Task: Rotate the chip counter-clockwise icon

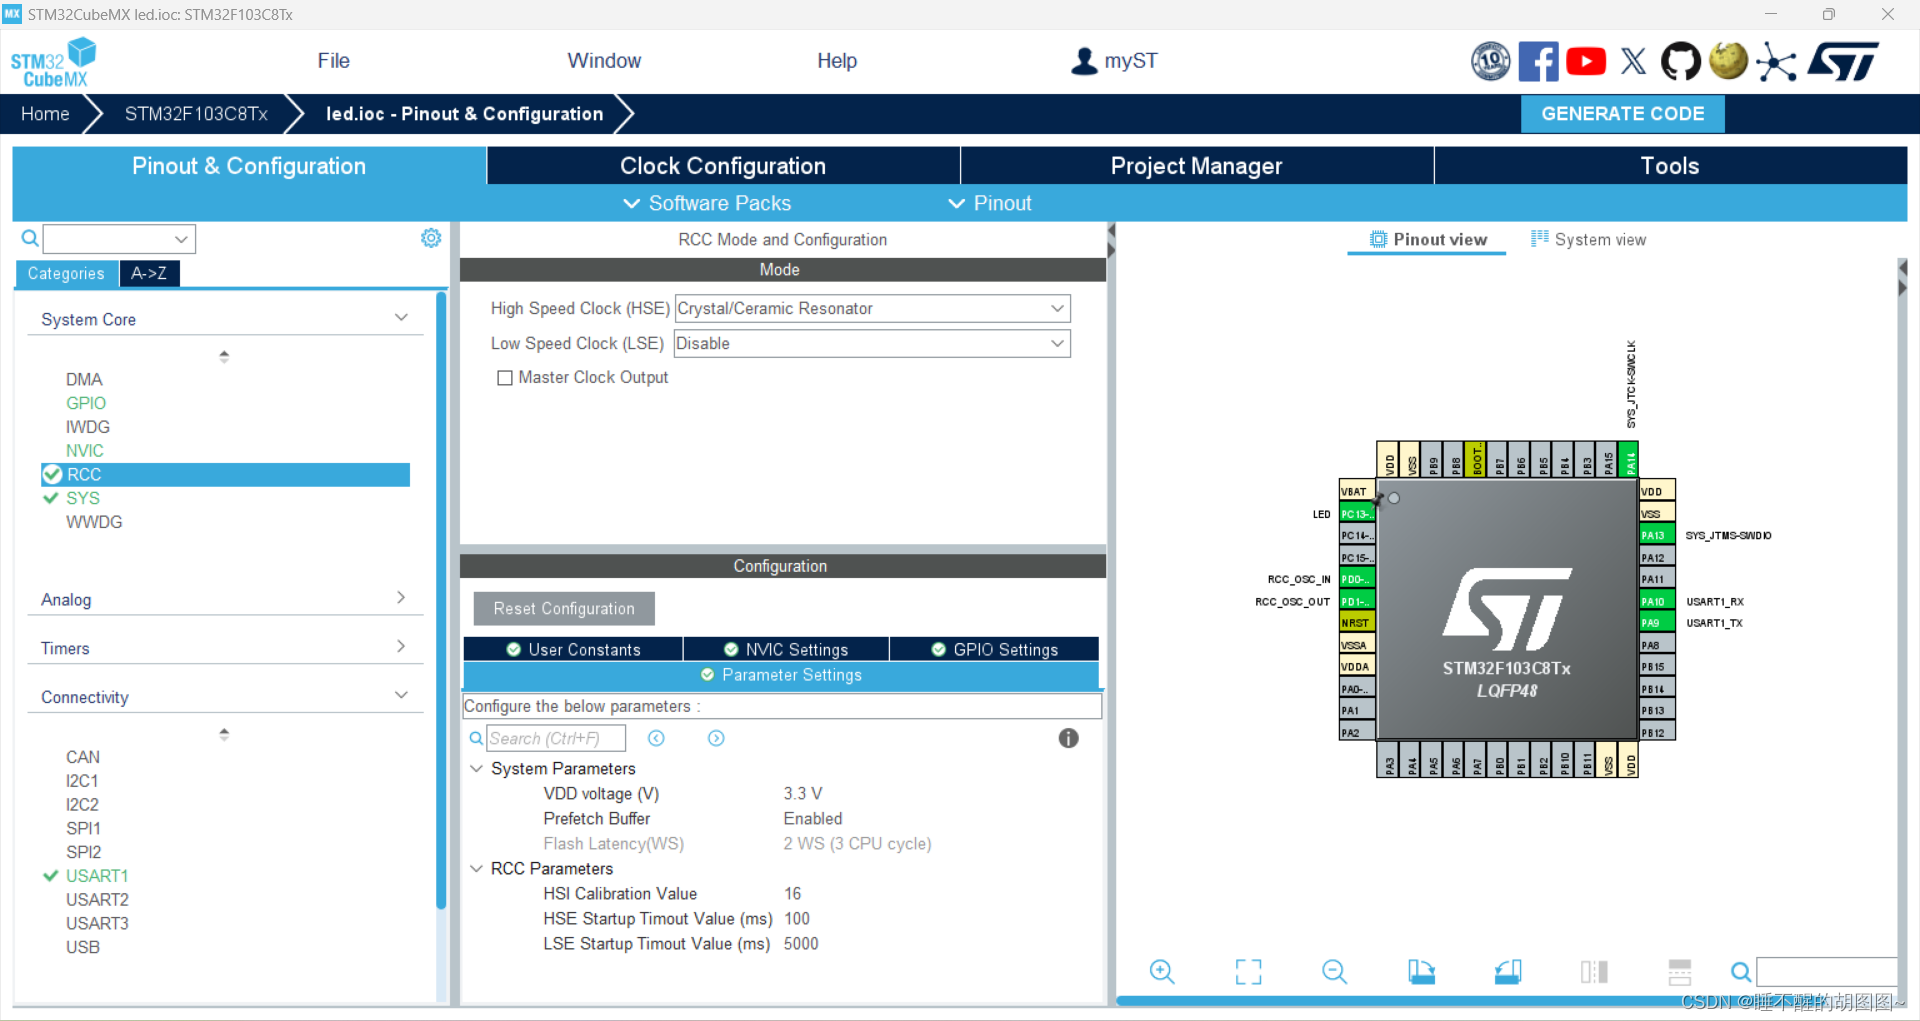Action: coord(1508,971)
